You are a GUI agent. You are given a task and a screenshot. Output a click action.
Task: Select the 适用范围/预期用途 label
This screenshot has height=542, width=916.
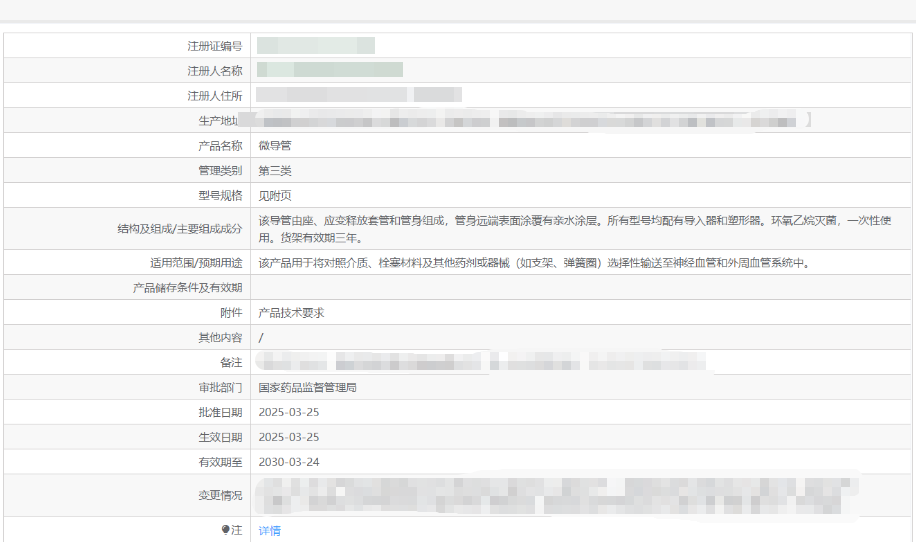click(x=196, y=263)
